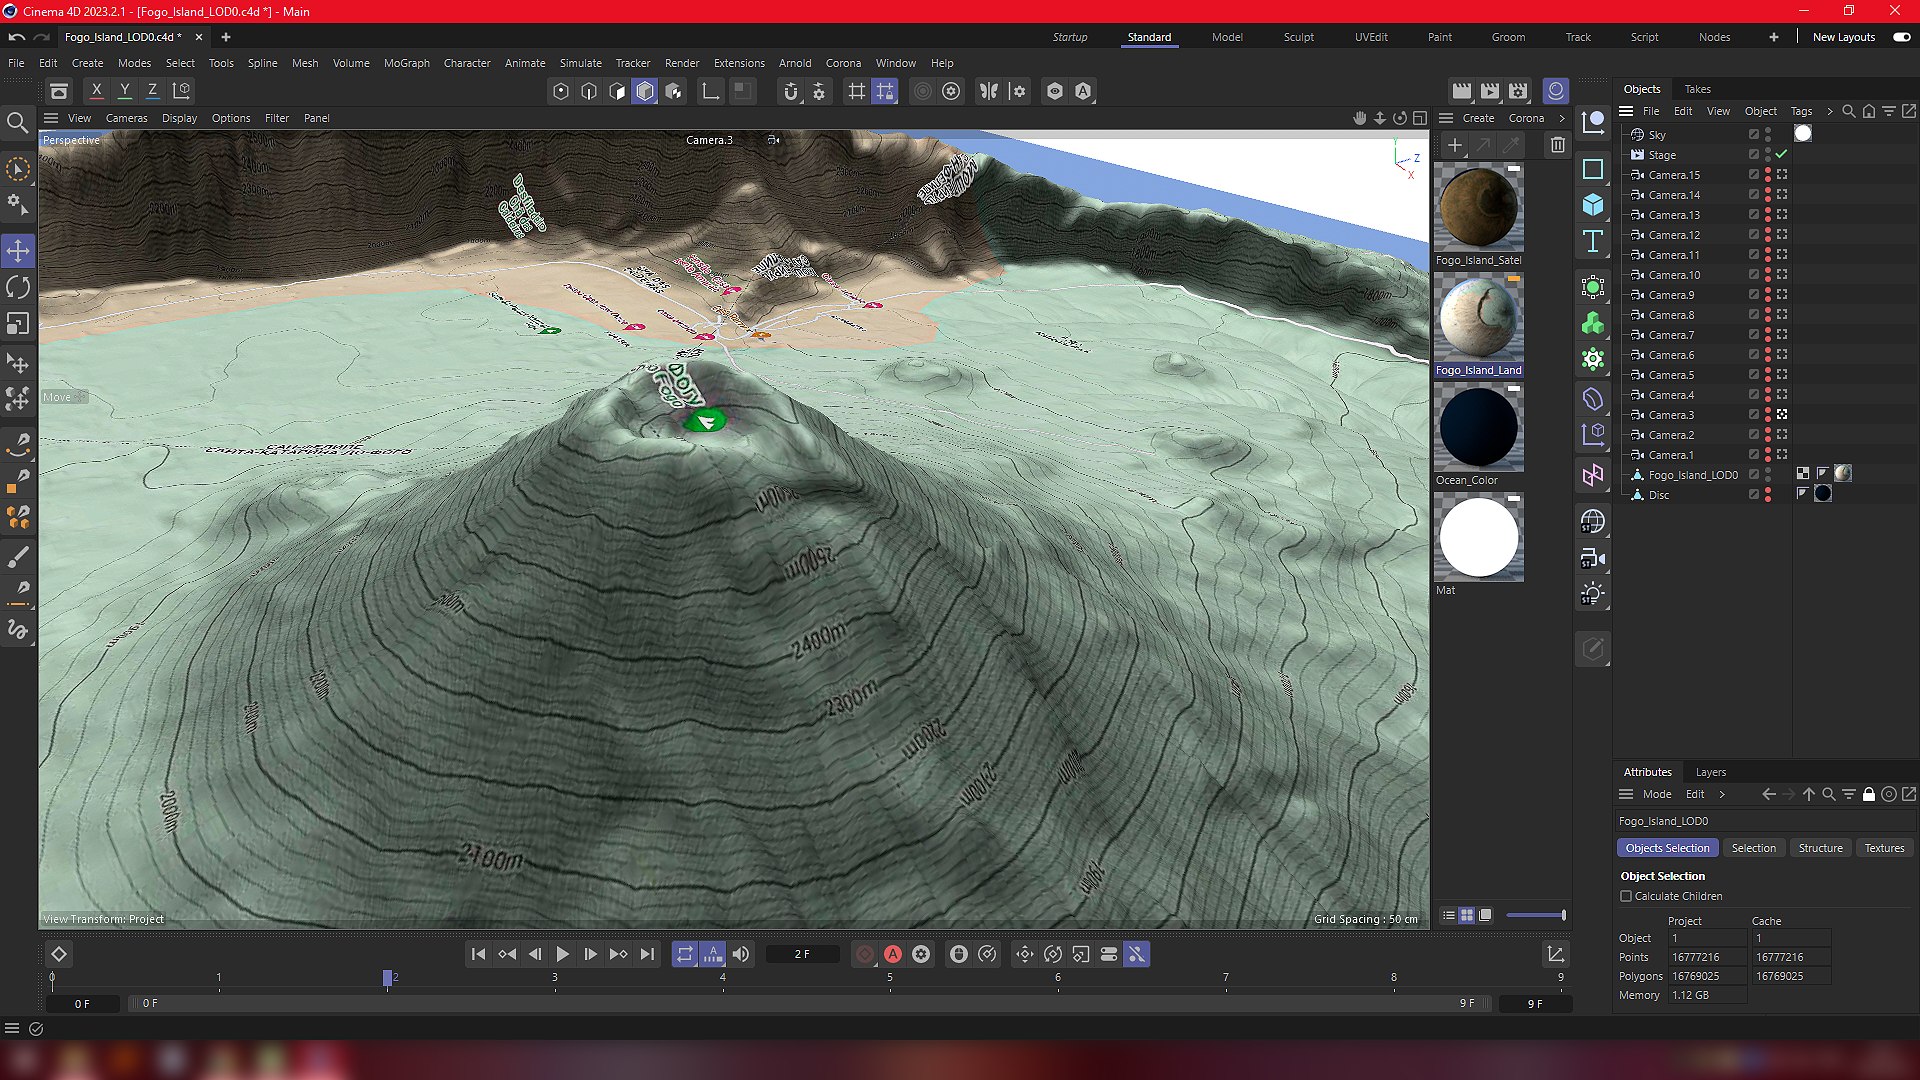Click the lock icon in Attributes manager
Screen dimensions: 1920x1080
[x=1869, y=794]
